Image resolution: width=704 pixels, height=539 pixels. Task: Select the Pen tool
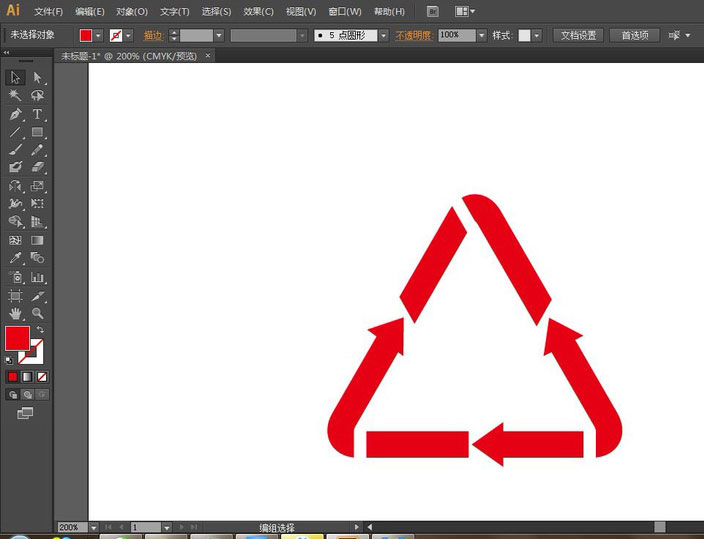[15, 114]
